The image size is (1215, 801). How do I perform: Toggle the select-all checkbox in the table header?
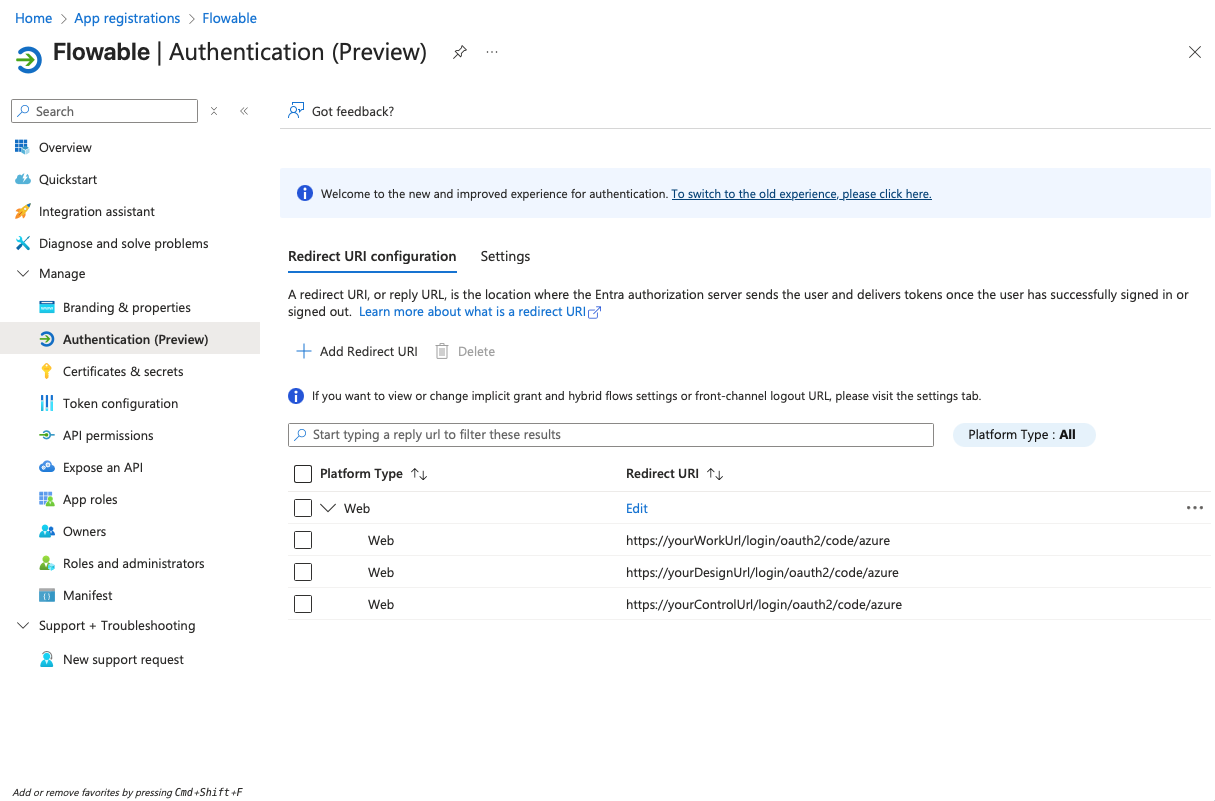303,474
